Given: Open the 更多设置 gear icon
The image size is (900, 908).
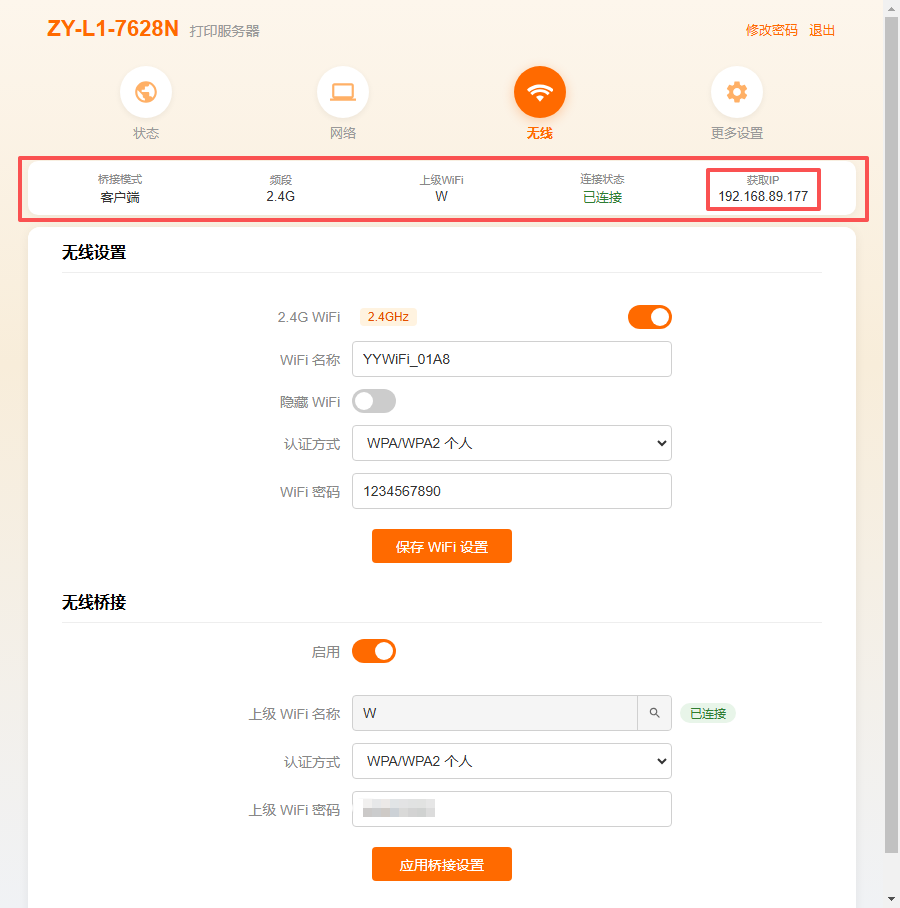Looking at the screenshot, I should point(737,92).
